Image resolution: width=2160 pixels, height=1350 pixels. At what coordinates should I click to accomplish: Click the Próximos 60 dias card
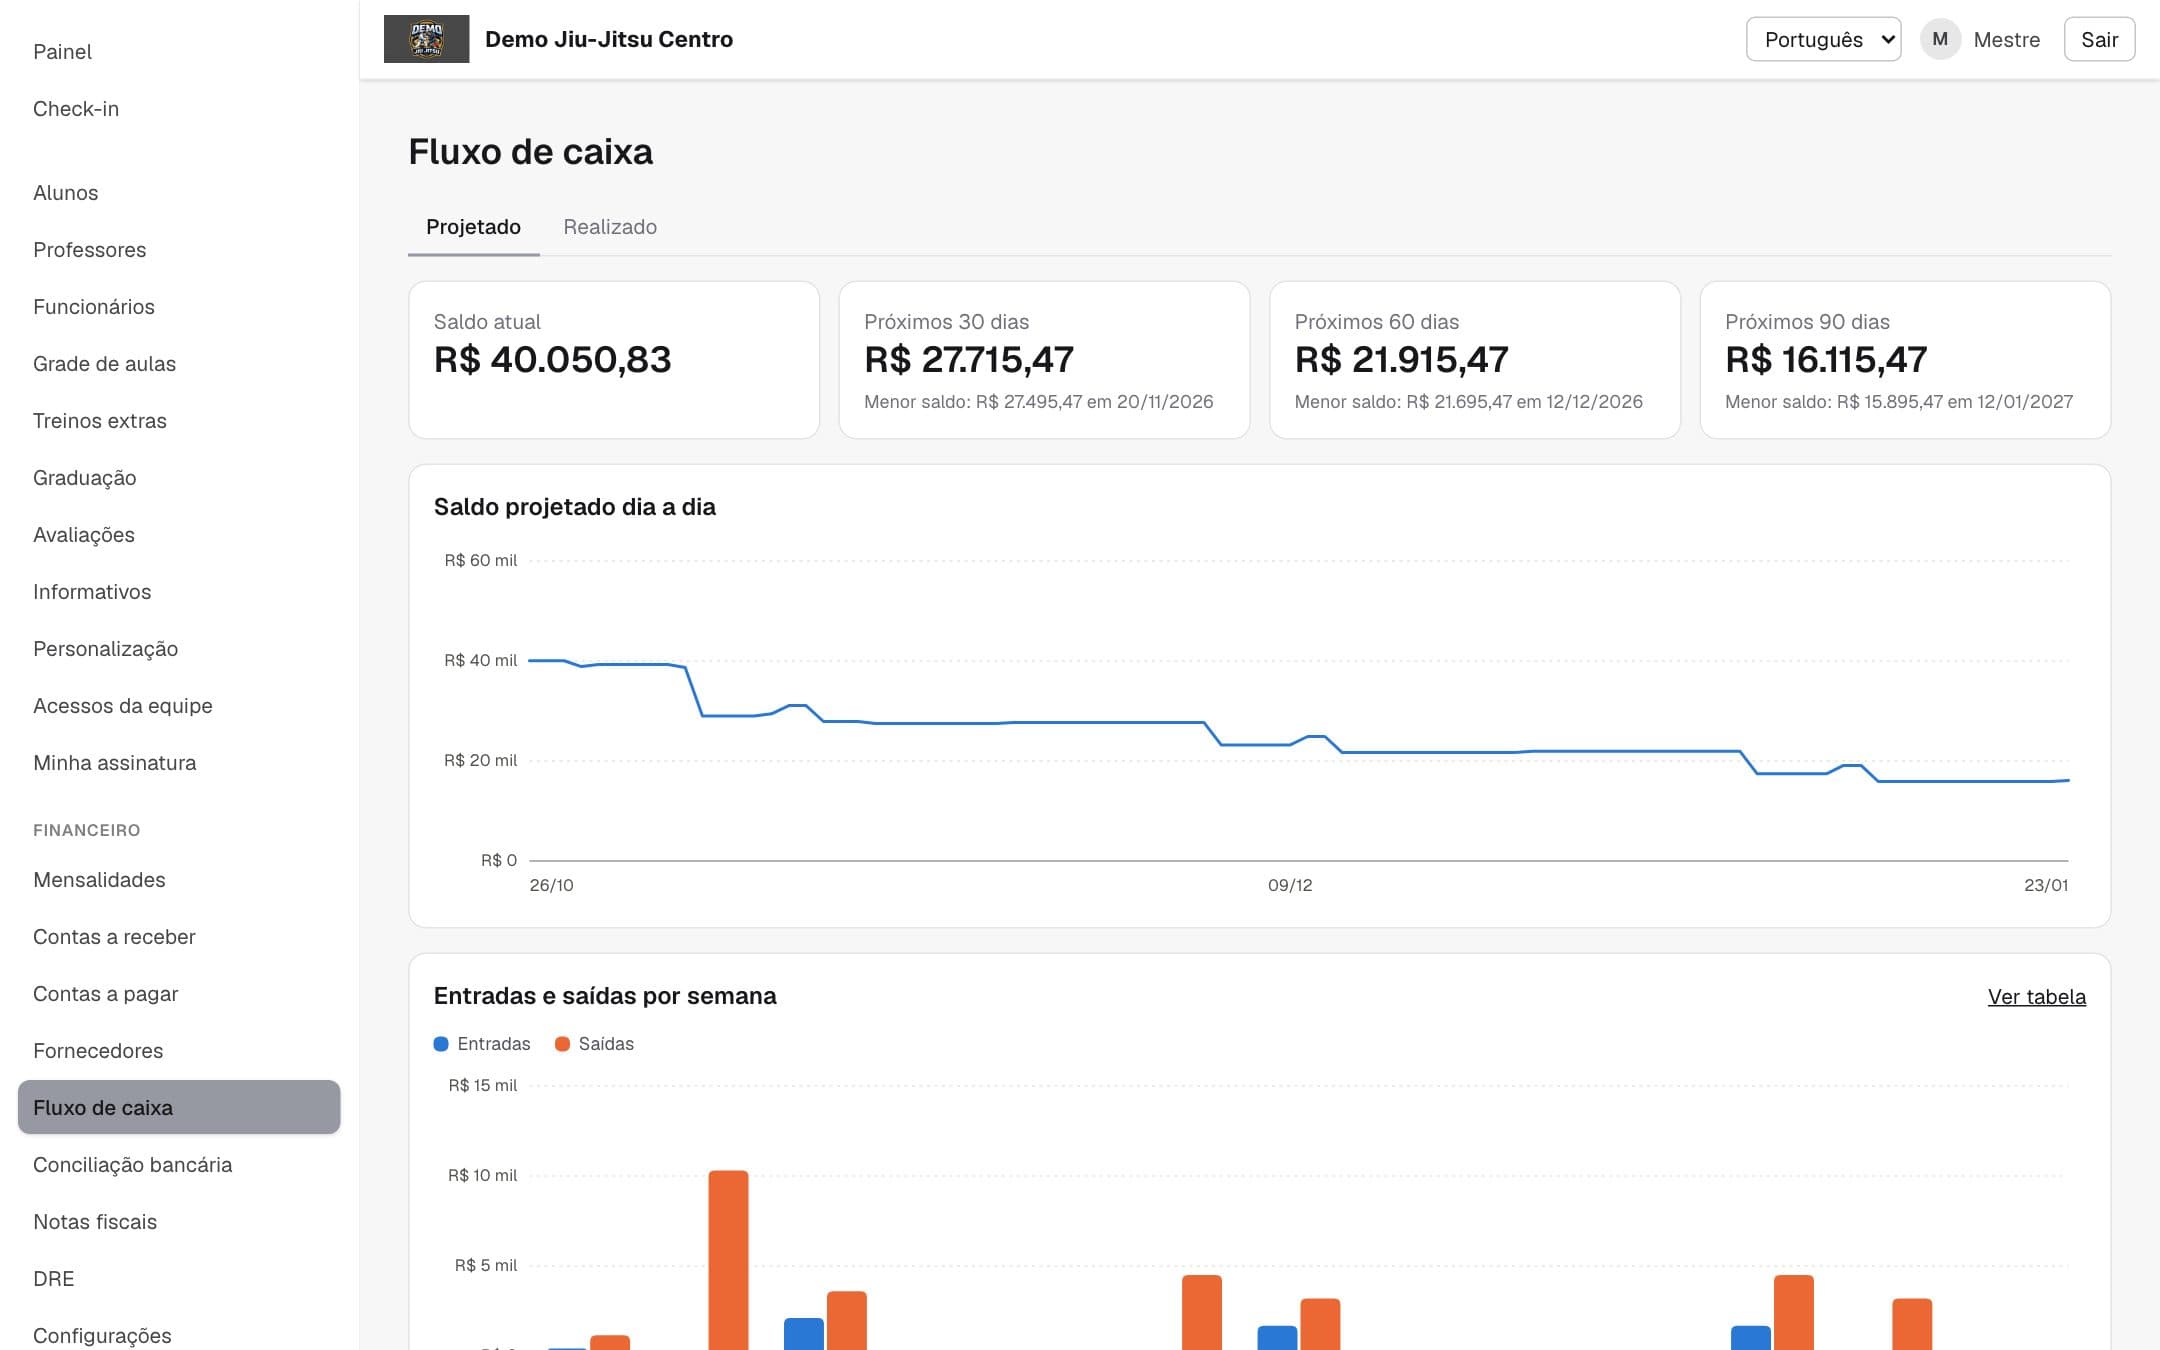(1475, 360)
